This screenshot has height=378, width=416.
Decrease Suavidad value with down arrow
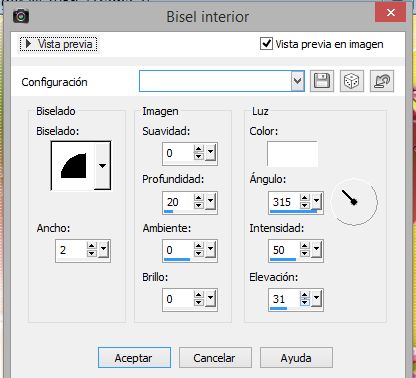click(199, 157)
